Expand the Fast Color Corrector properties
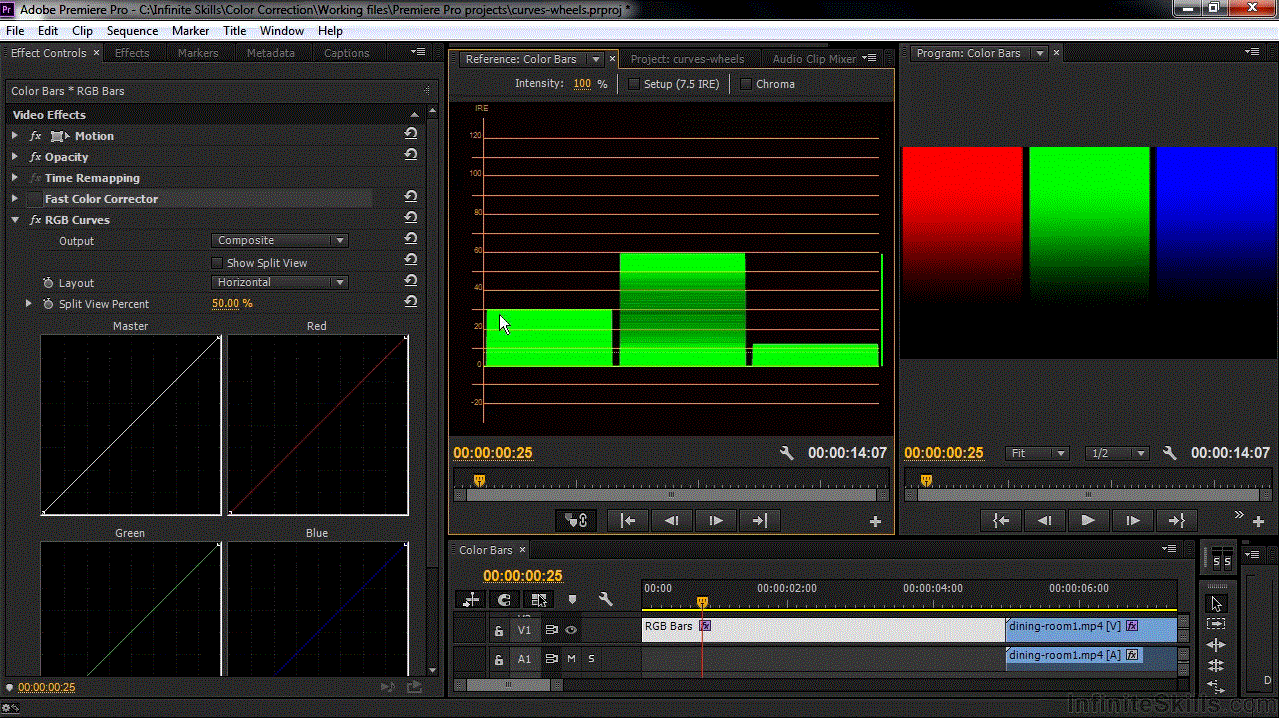The image size is (1279, 718). tap(15, 198)
